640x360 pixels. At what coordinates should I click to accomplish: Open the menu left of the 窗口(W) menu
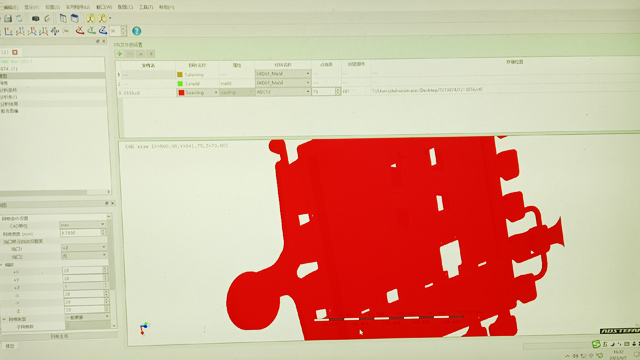[78, 7]
